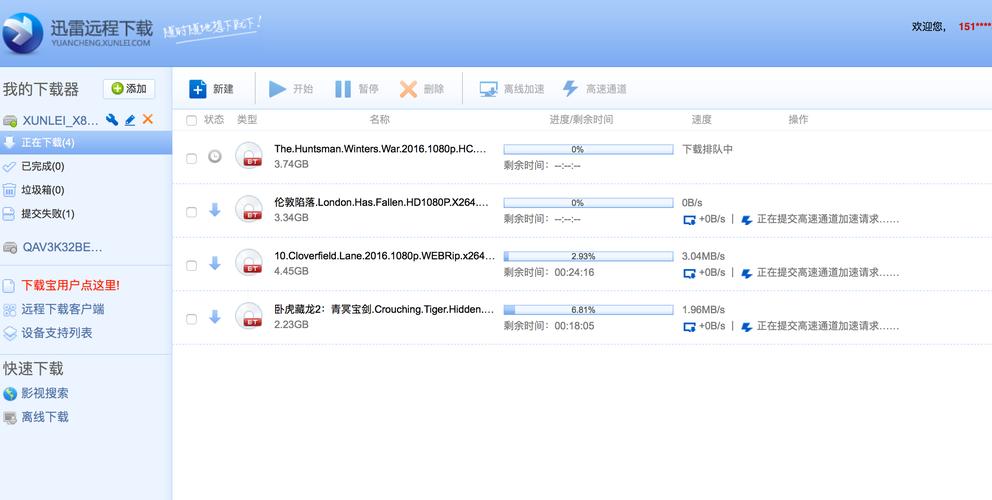The width and height of the screenshot is (992, 500).
Task: Click queued clock status icon of Huntsman
Action: click(215, 156)
